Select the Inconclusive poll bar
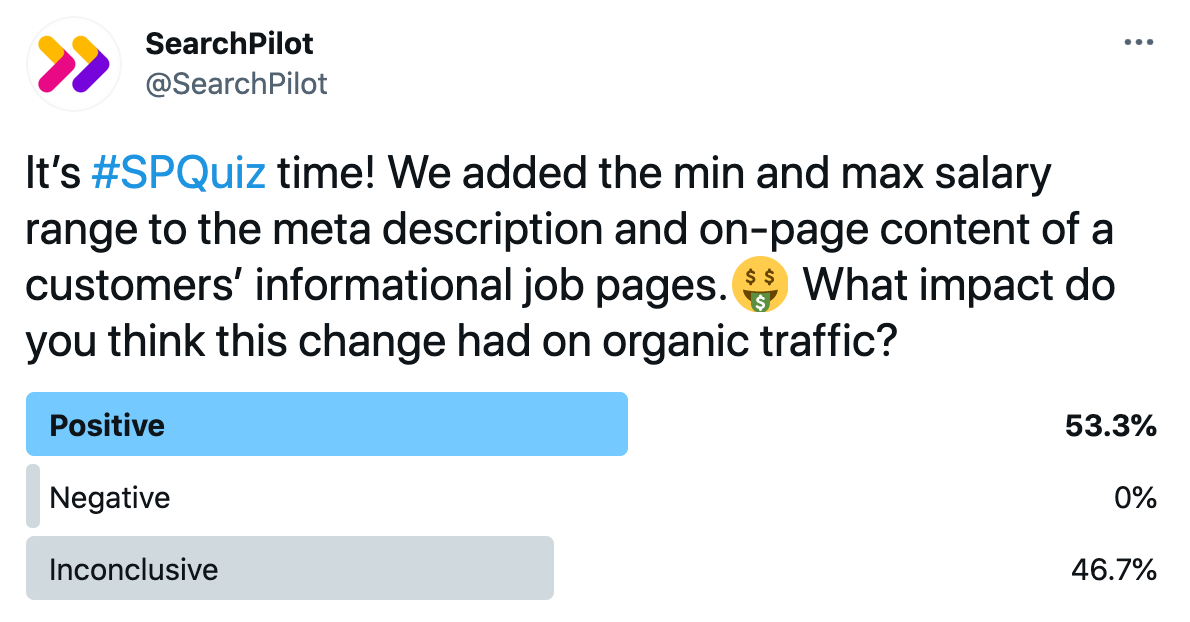This screenshot has width=1190, height=622. click(290, 568)
